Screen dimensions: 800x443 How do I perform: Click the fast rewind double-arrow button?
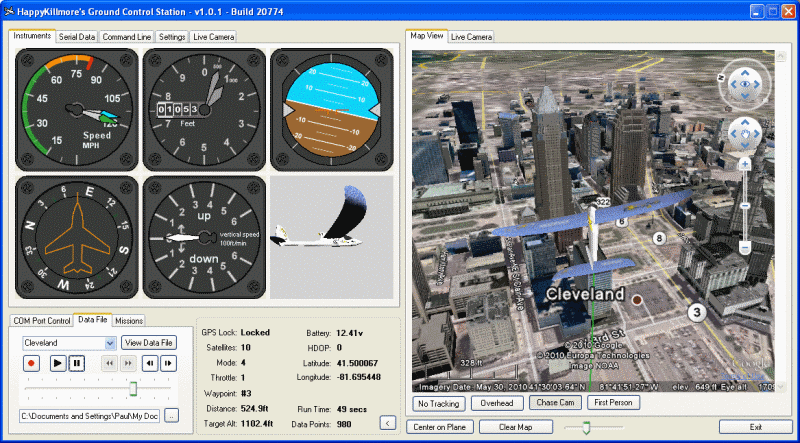click(x=109, y=363)
